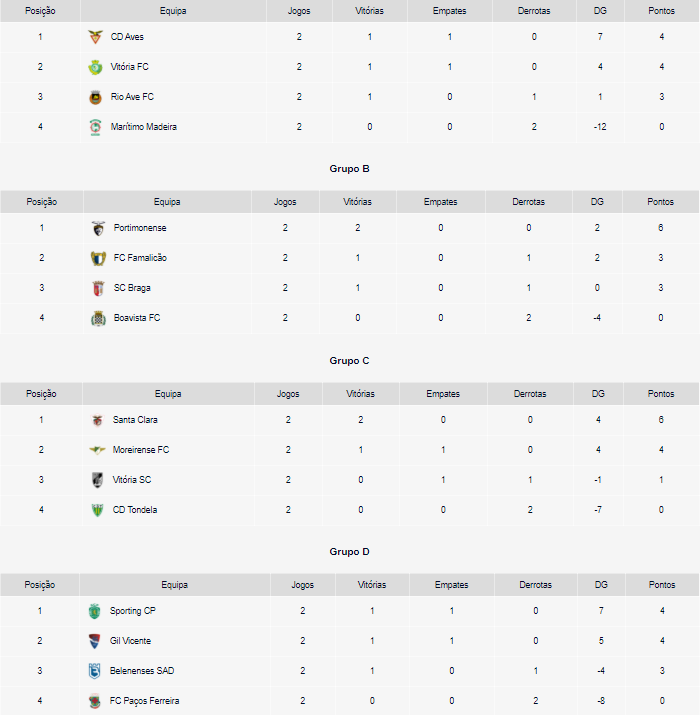
Task: Click the Portimonense club crest
Action: pos(97,228)
